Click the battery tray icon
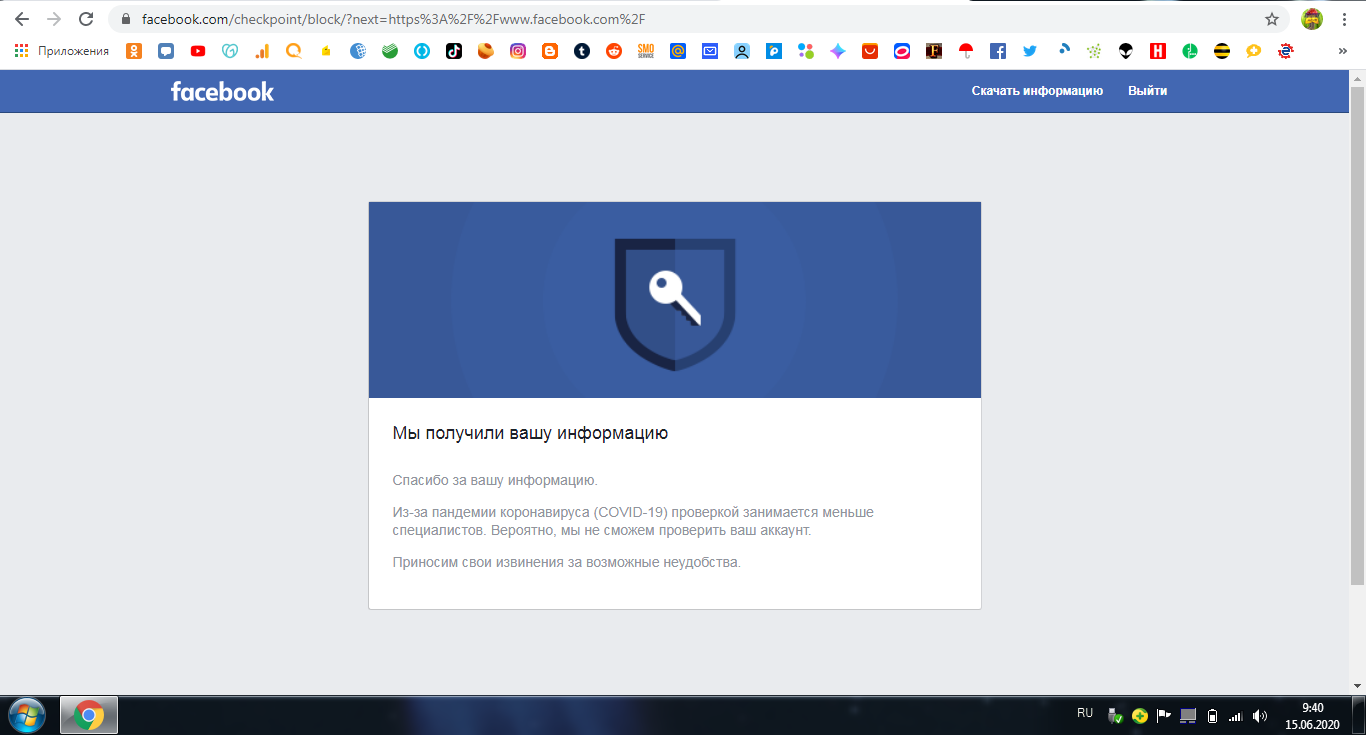 [x=1212, y=716]
